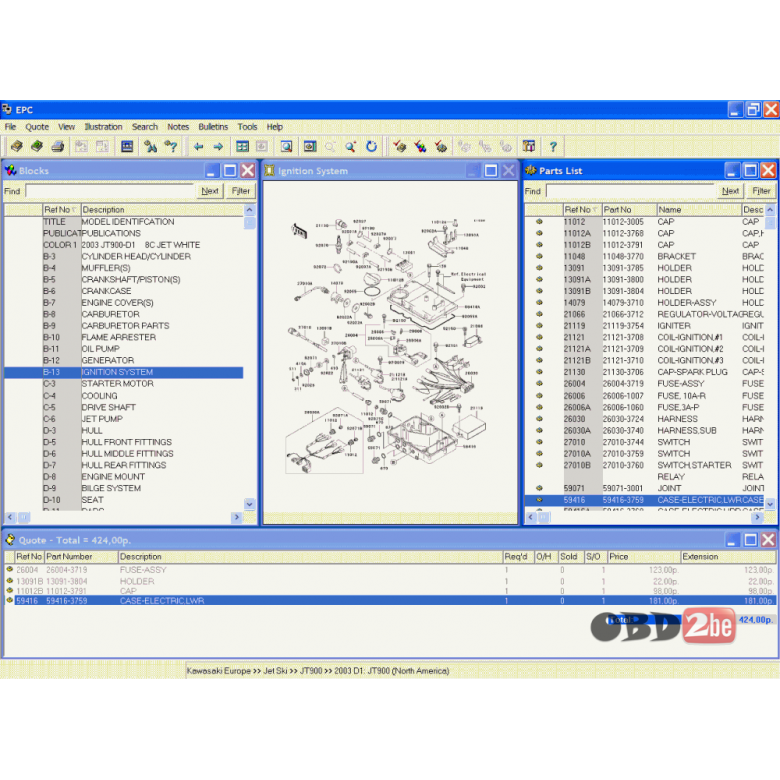Click the first red checkmark part icon
The width and height of the screenshot is (780, 780).
pyautogui.click(x=399, y=146)
